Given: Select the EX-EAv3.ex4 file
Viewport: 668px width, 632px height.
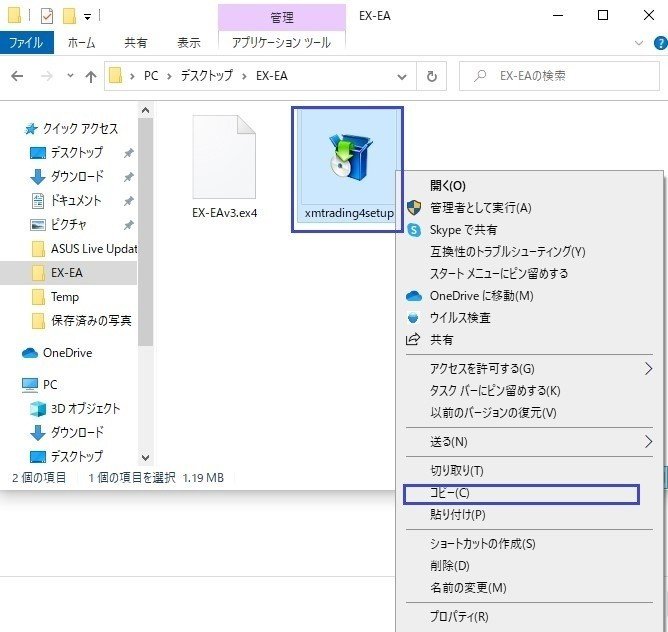Looking at the screenshot, I should (x=225, y=167).
